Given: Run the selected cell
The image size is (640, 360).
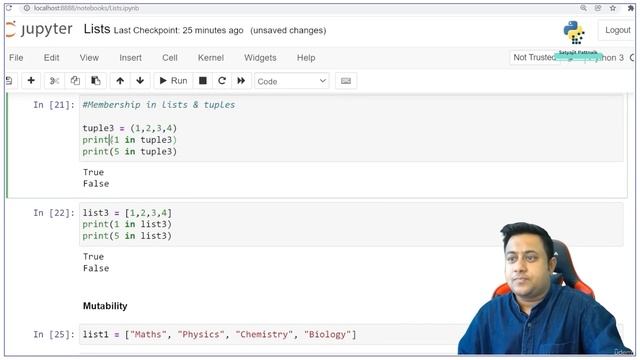Looking at the screenshot, I should 173,81.
